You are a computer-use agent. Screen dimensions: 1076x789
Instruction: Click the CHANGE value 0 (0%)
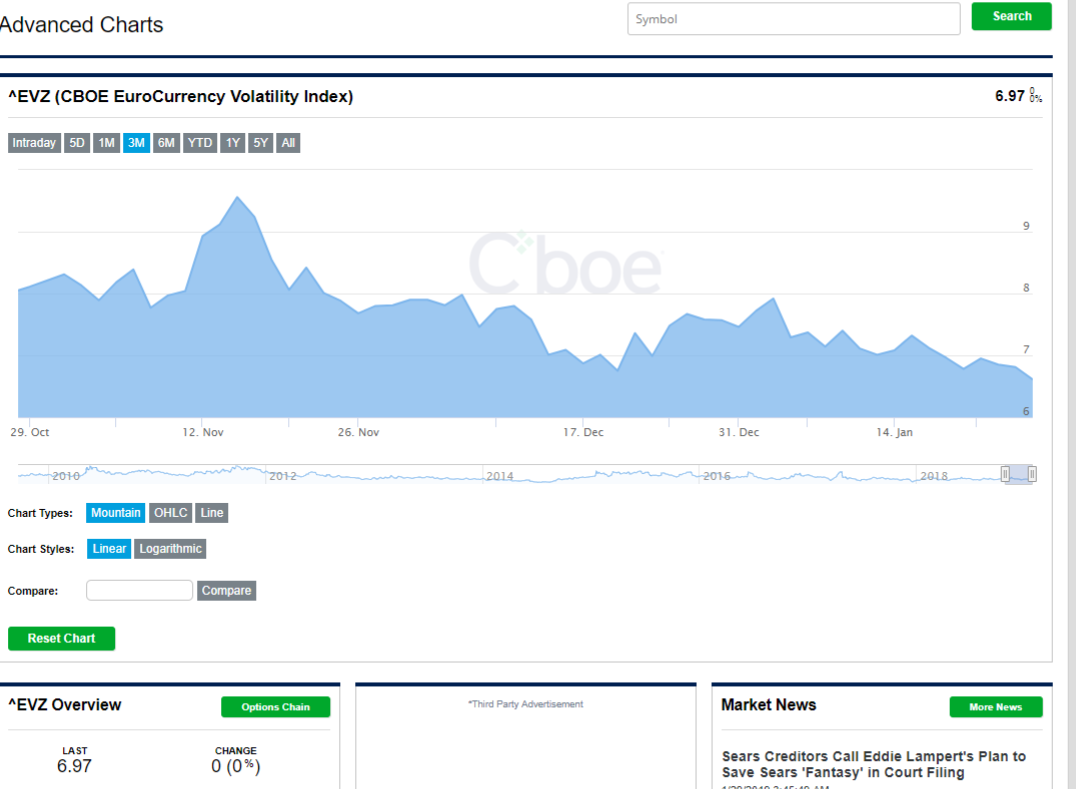click(x=235, y=766)
